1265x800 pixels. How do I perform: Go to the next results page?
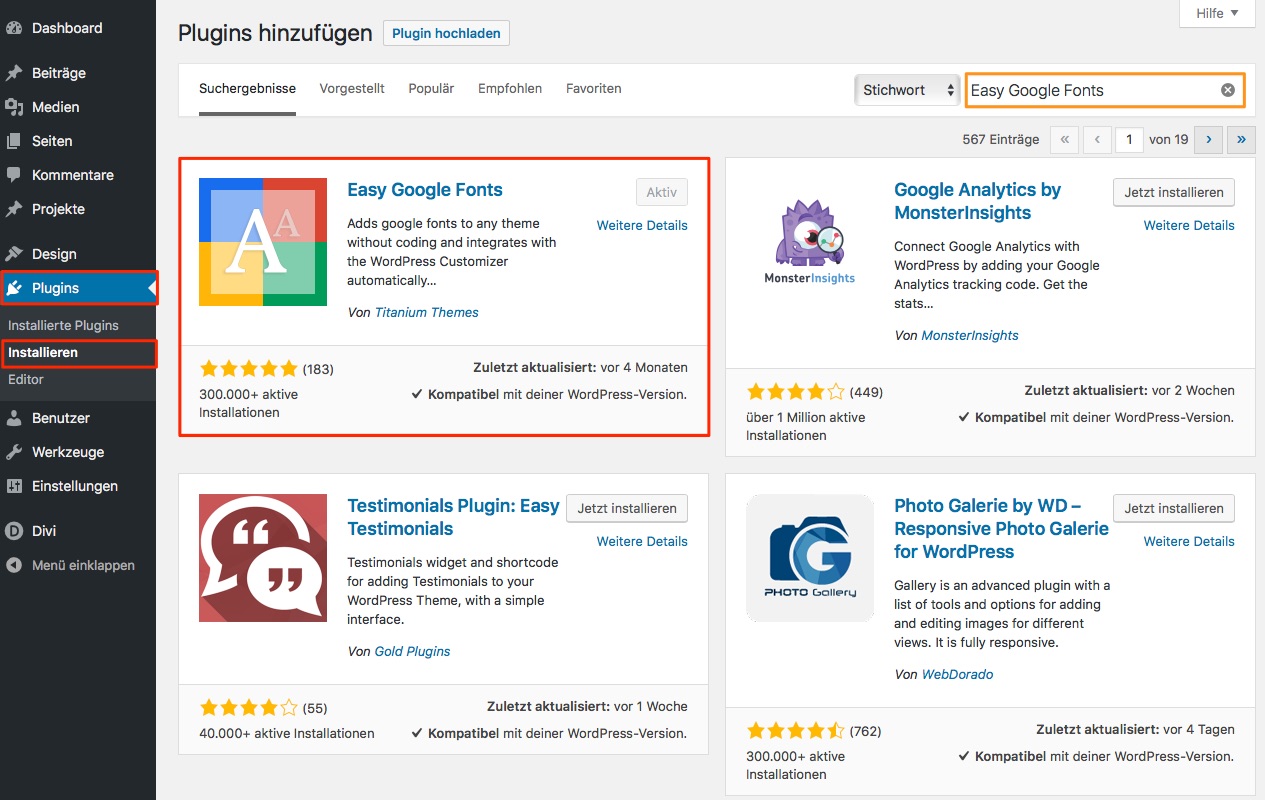[x=1209, y=140]
